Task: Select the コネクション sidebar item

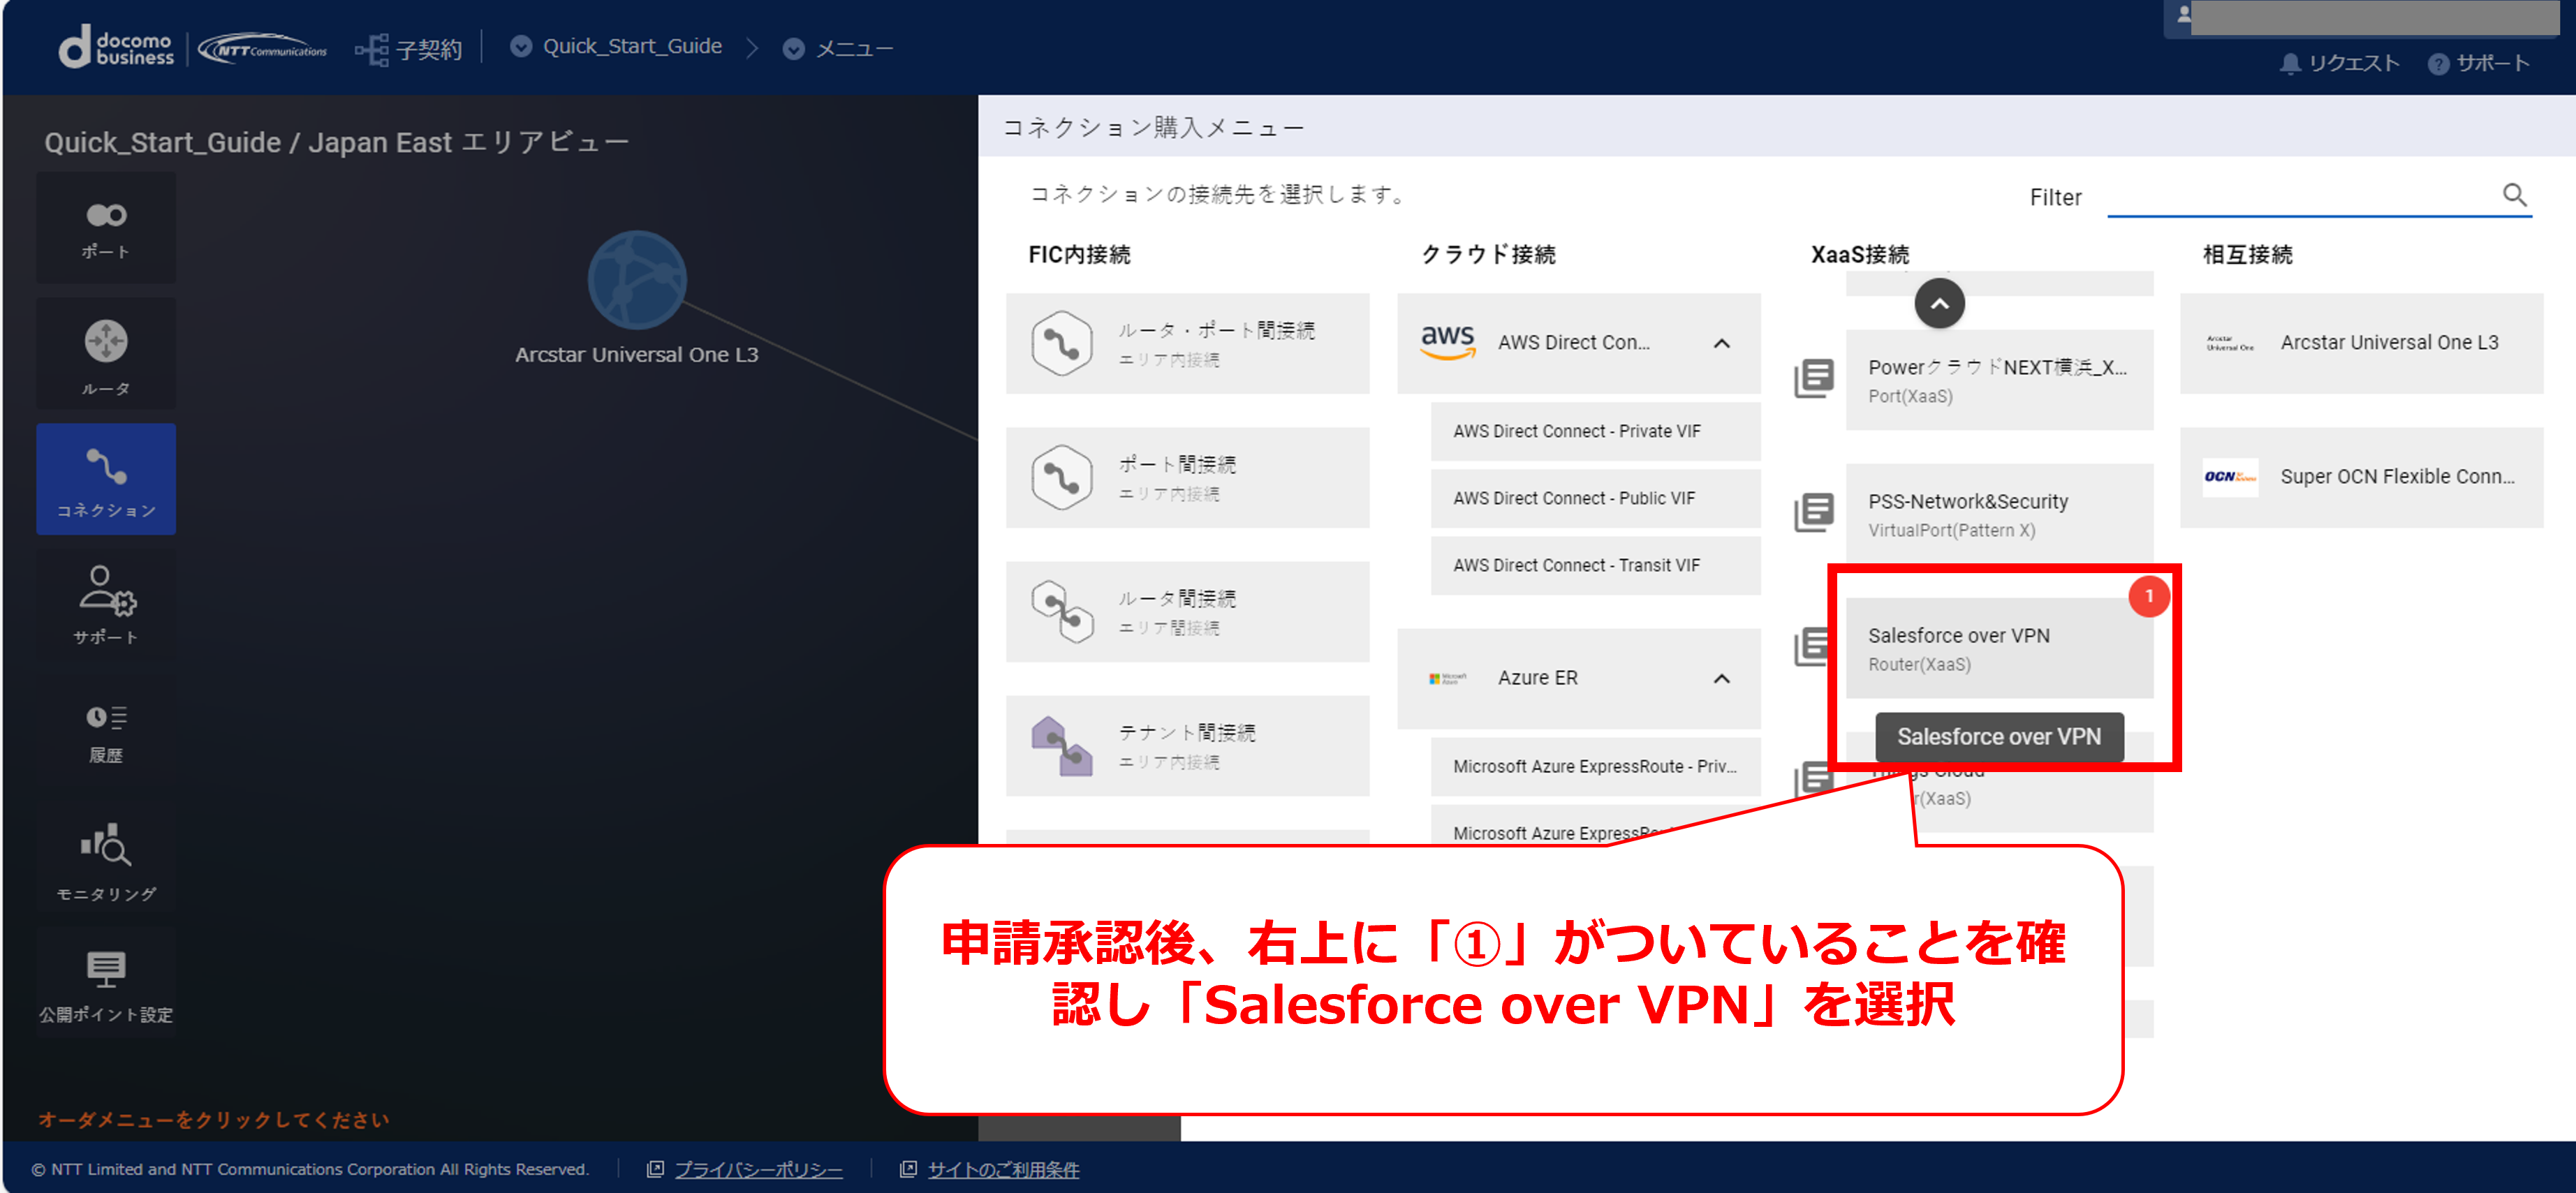Action: pos(106,479)
